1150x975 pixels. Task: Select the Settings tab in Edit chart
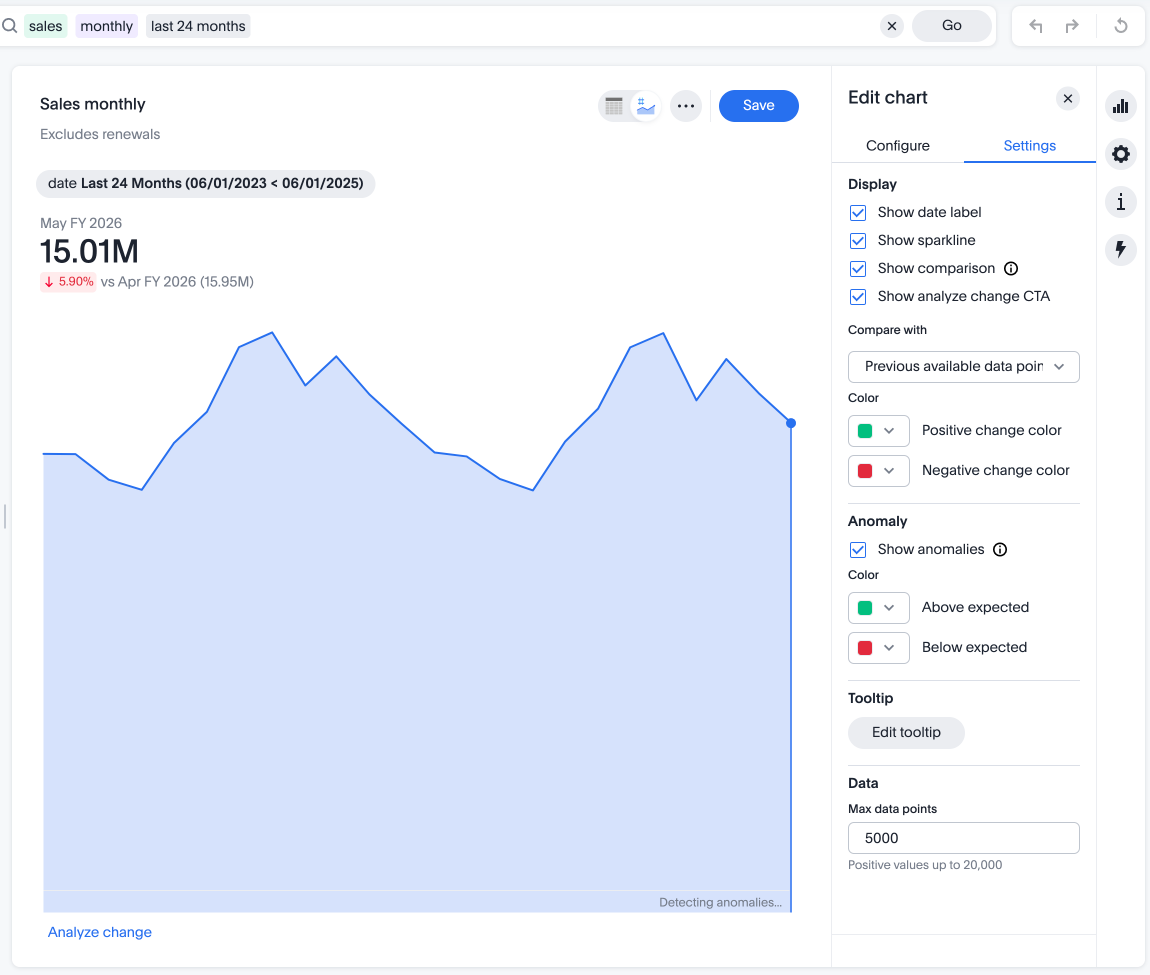pyautogui.click(x=1029, y=145)
